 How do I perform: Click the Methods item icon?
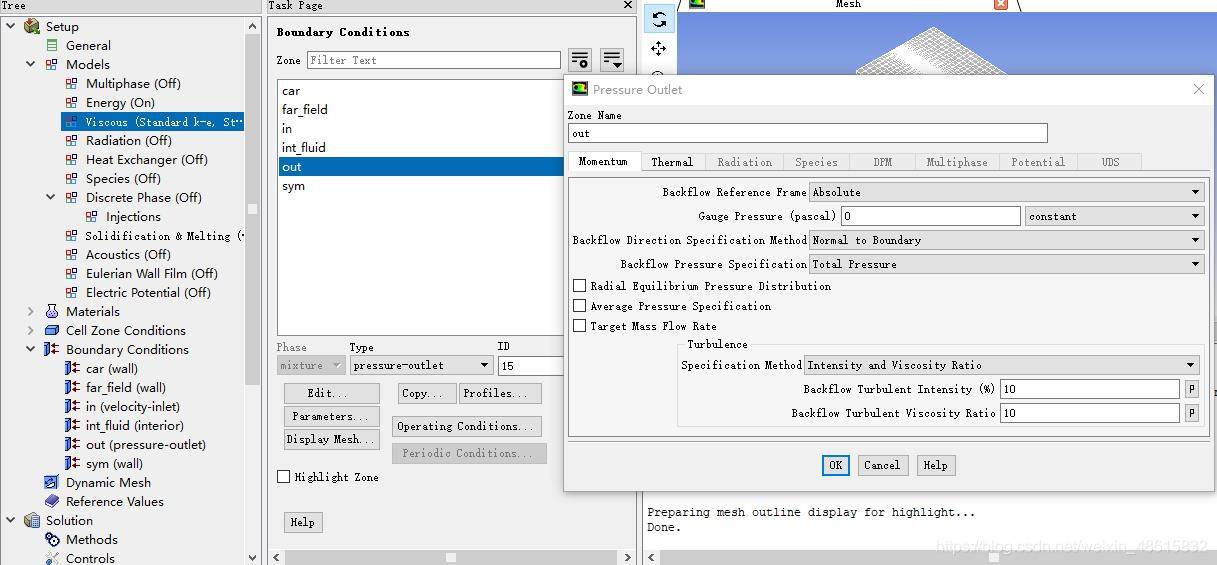pyautogui.click(x=52, y=539)
